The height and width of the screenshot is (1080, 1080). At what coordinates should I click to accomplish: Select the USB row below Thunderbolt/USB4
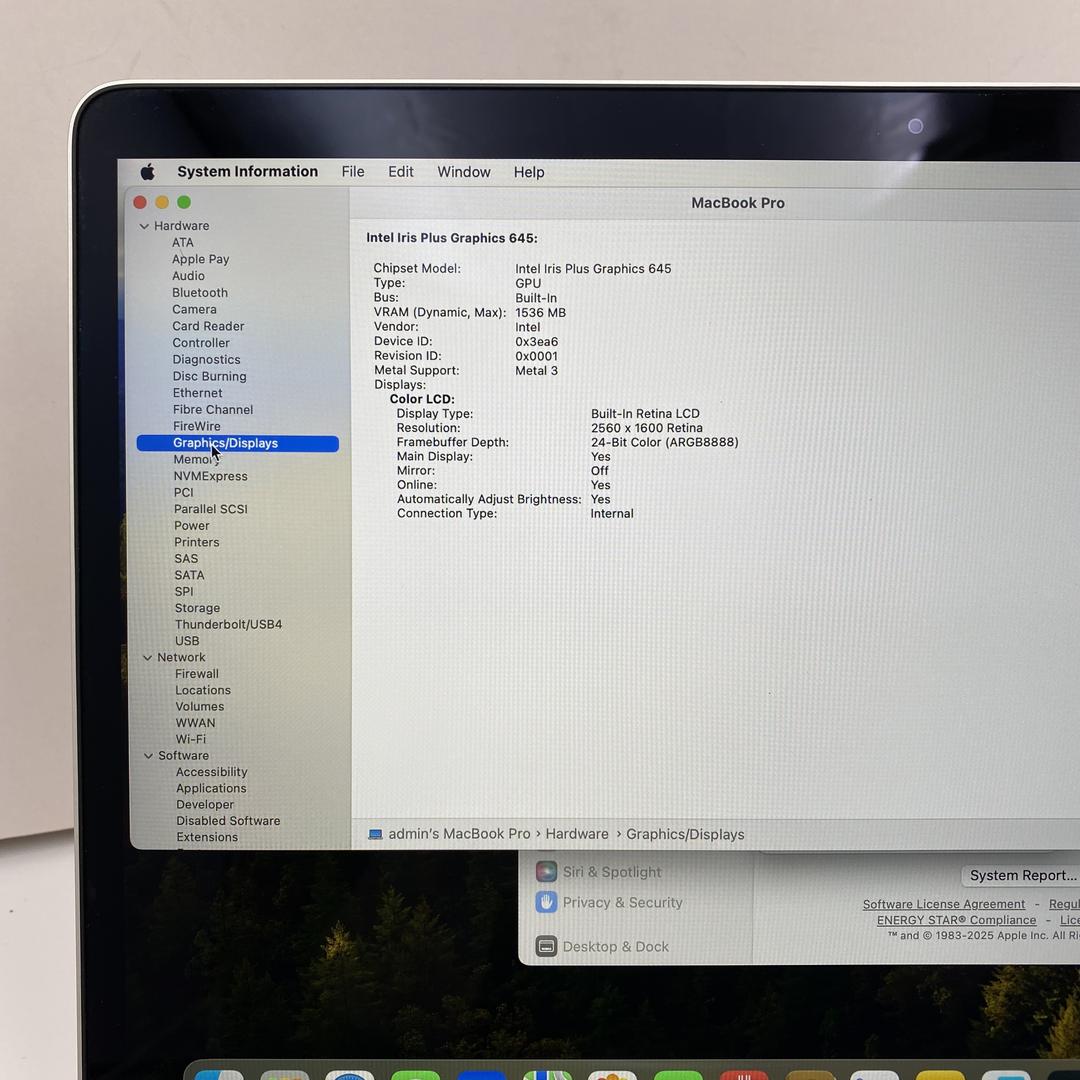pos(187,641)
